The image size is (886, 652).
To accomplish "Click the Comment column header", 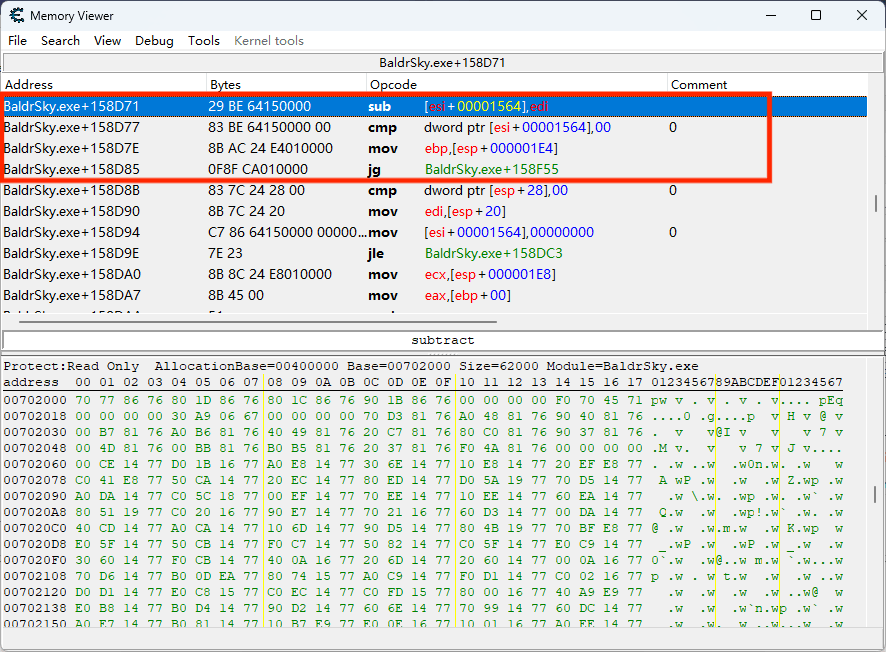I will 767,85.
